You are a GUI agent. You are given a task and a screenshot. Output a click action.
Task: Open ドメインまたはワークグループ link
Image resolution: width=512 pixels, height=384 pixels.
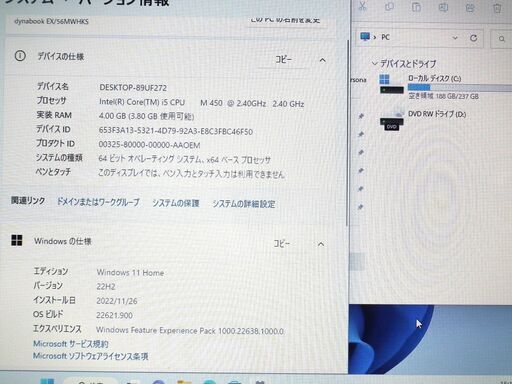click(x=98, y=202)
